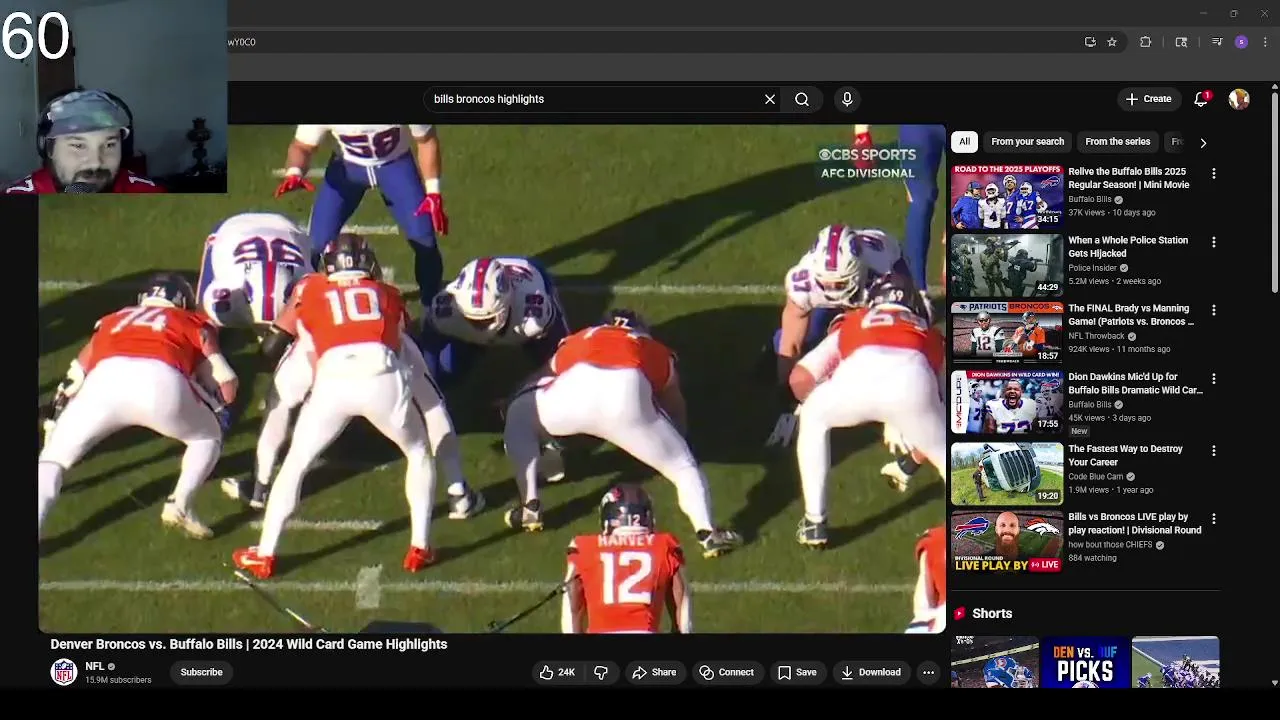Open the notifications bell
The image size is (1280, 720).
[1201, 99]
